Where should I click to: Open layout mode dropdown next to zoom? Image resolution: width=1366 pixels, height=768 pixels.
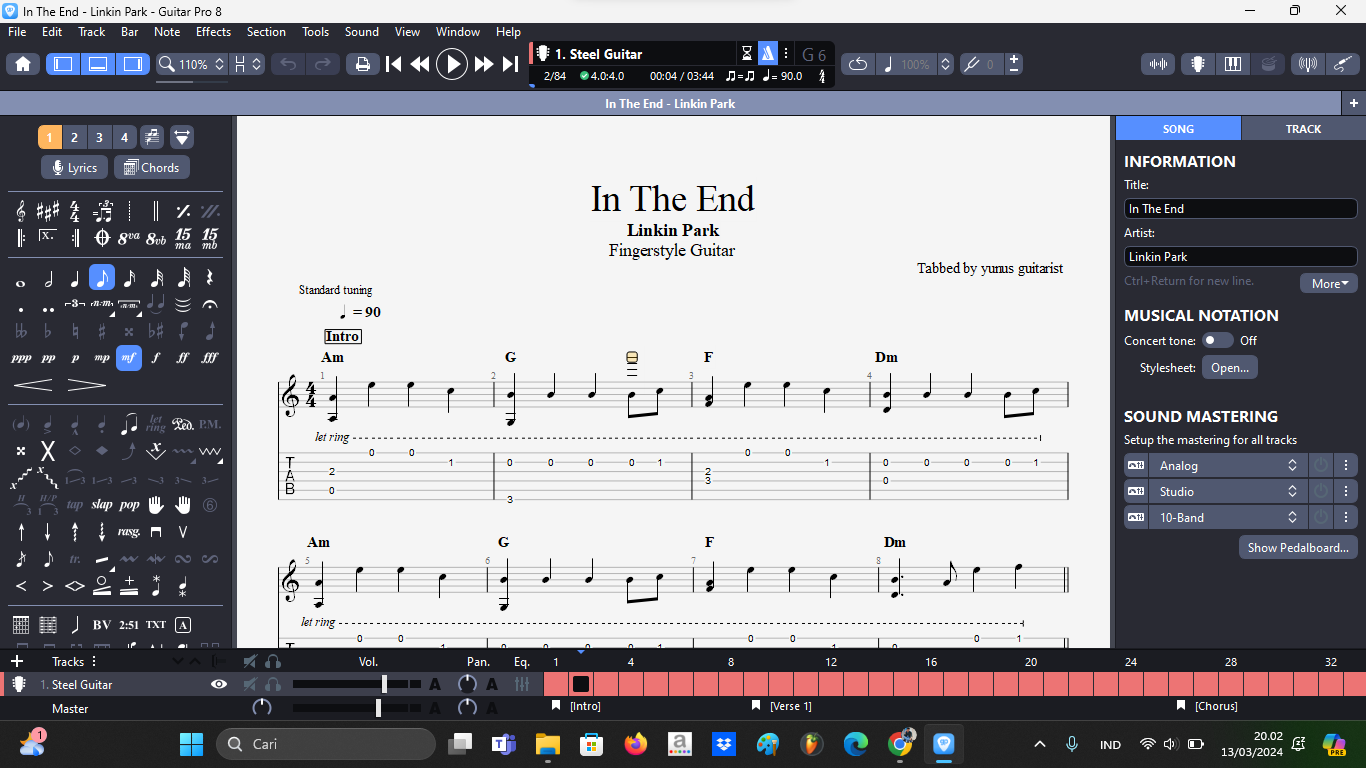click(x=247, y=64)
